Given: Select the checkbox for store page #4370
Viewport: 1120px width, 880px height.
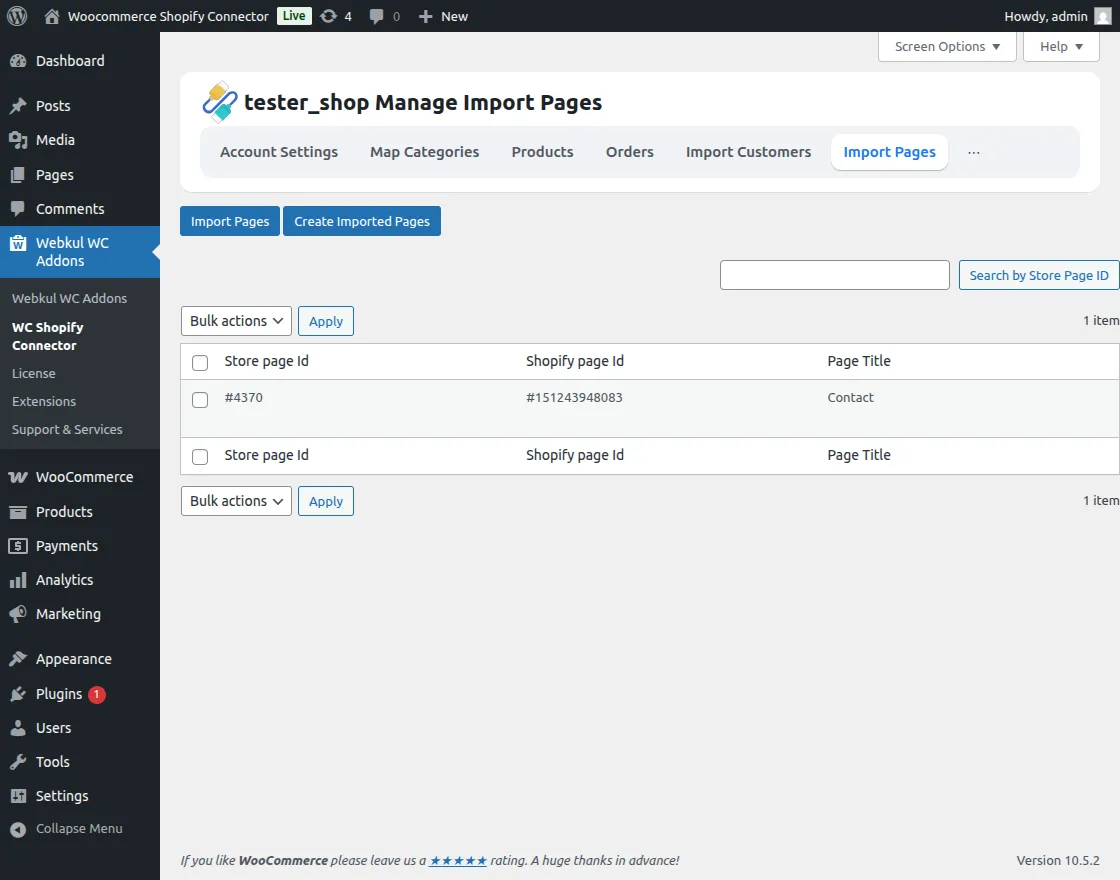Looking at the screenshot, I should click(x=199, y=400).
